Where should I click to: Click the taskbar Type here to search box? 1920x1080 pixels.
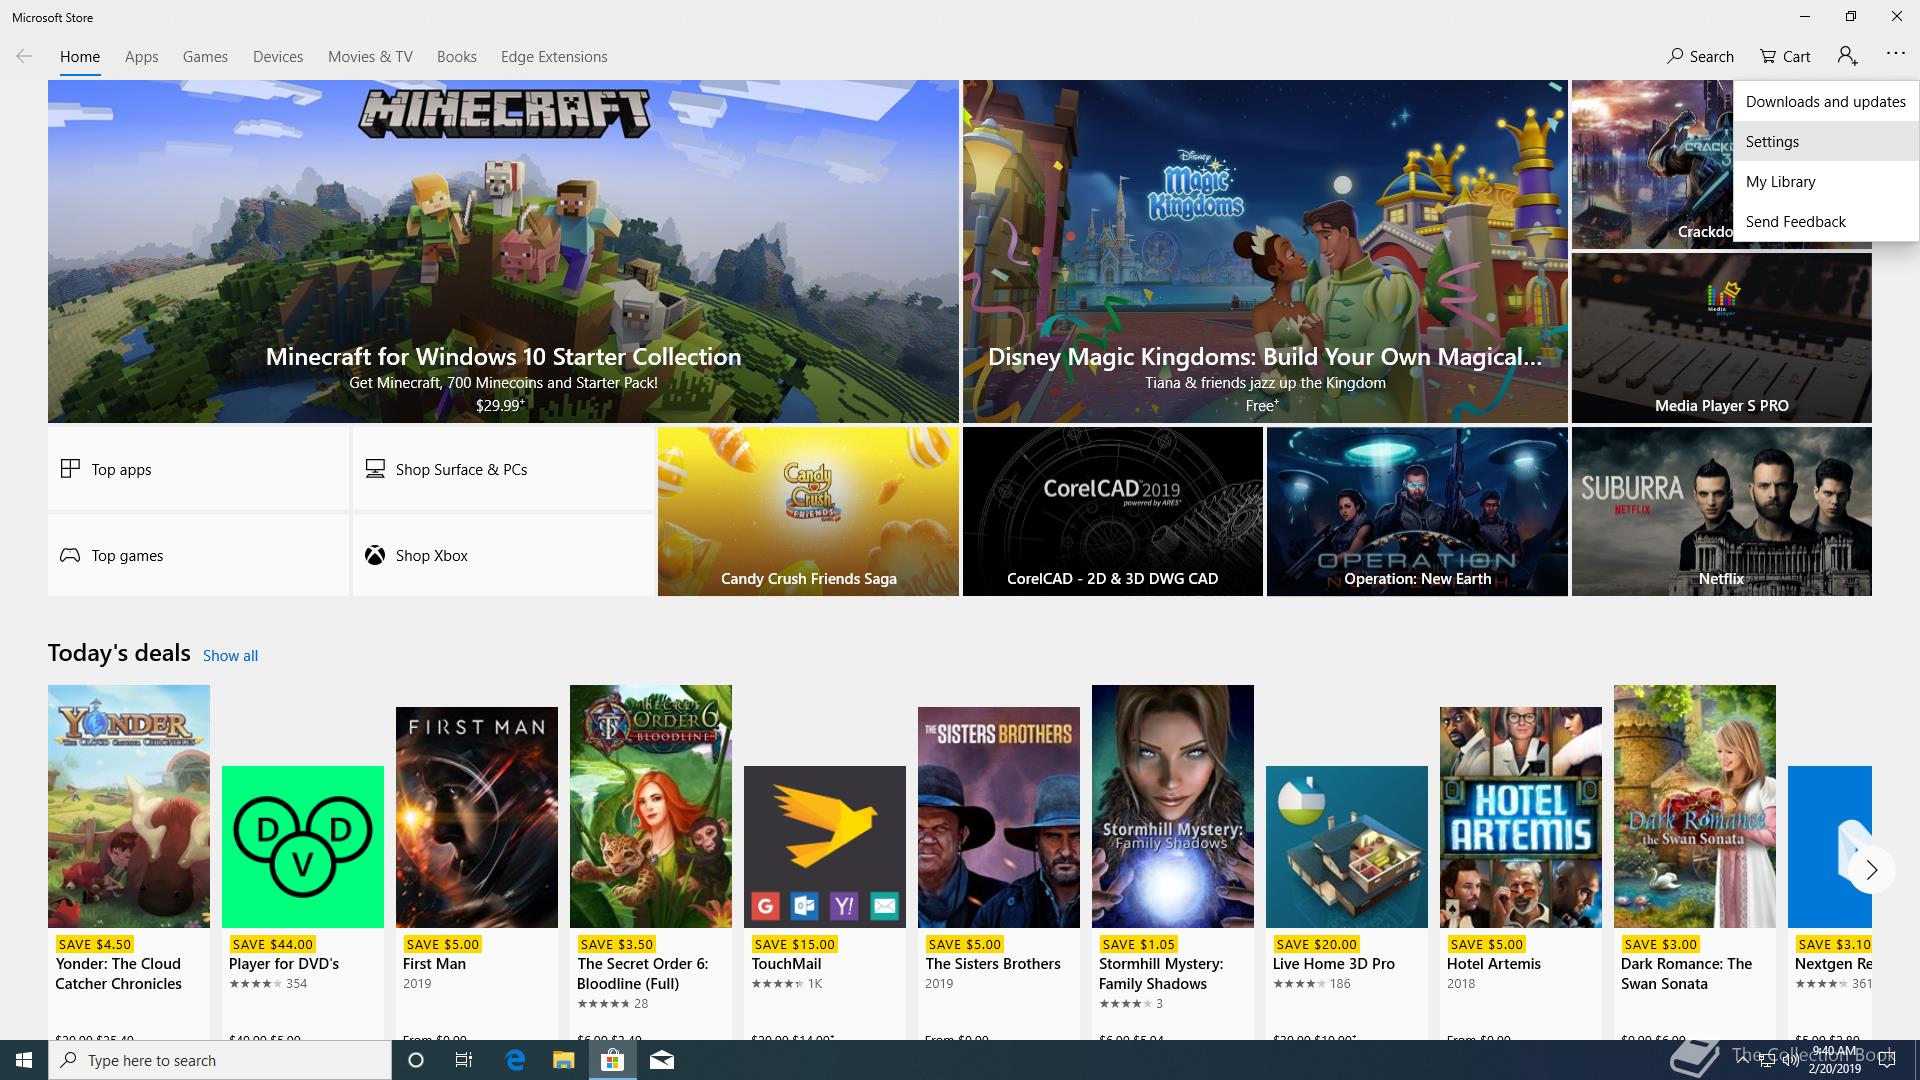220,1060
